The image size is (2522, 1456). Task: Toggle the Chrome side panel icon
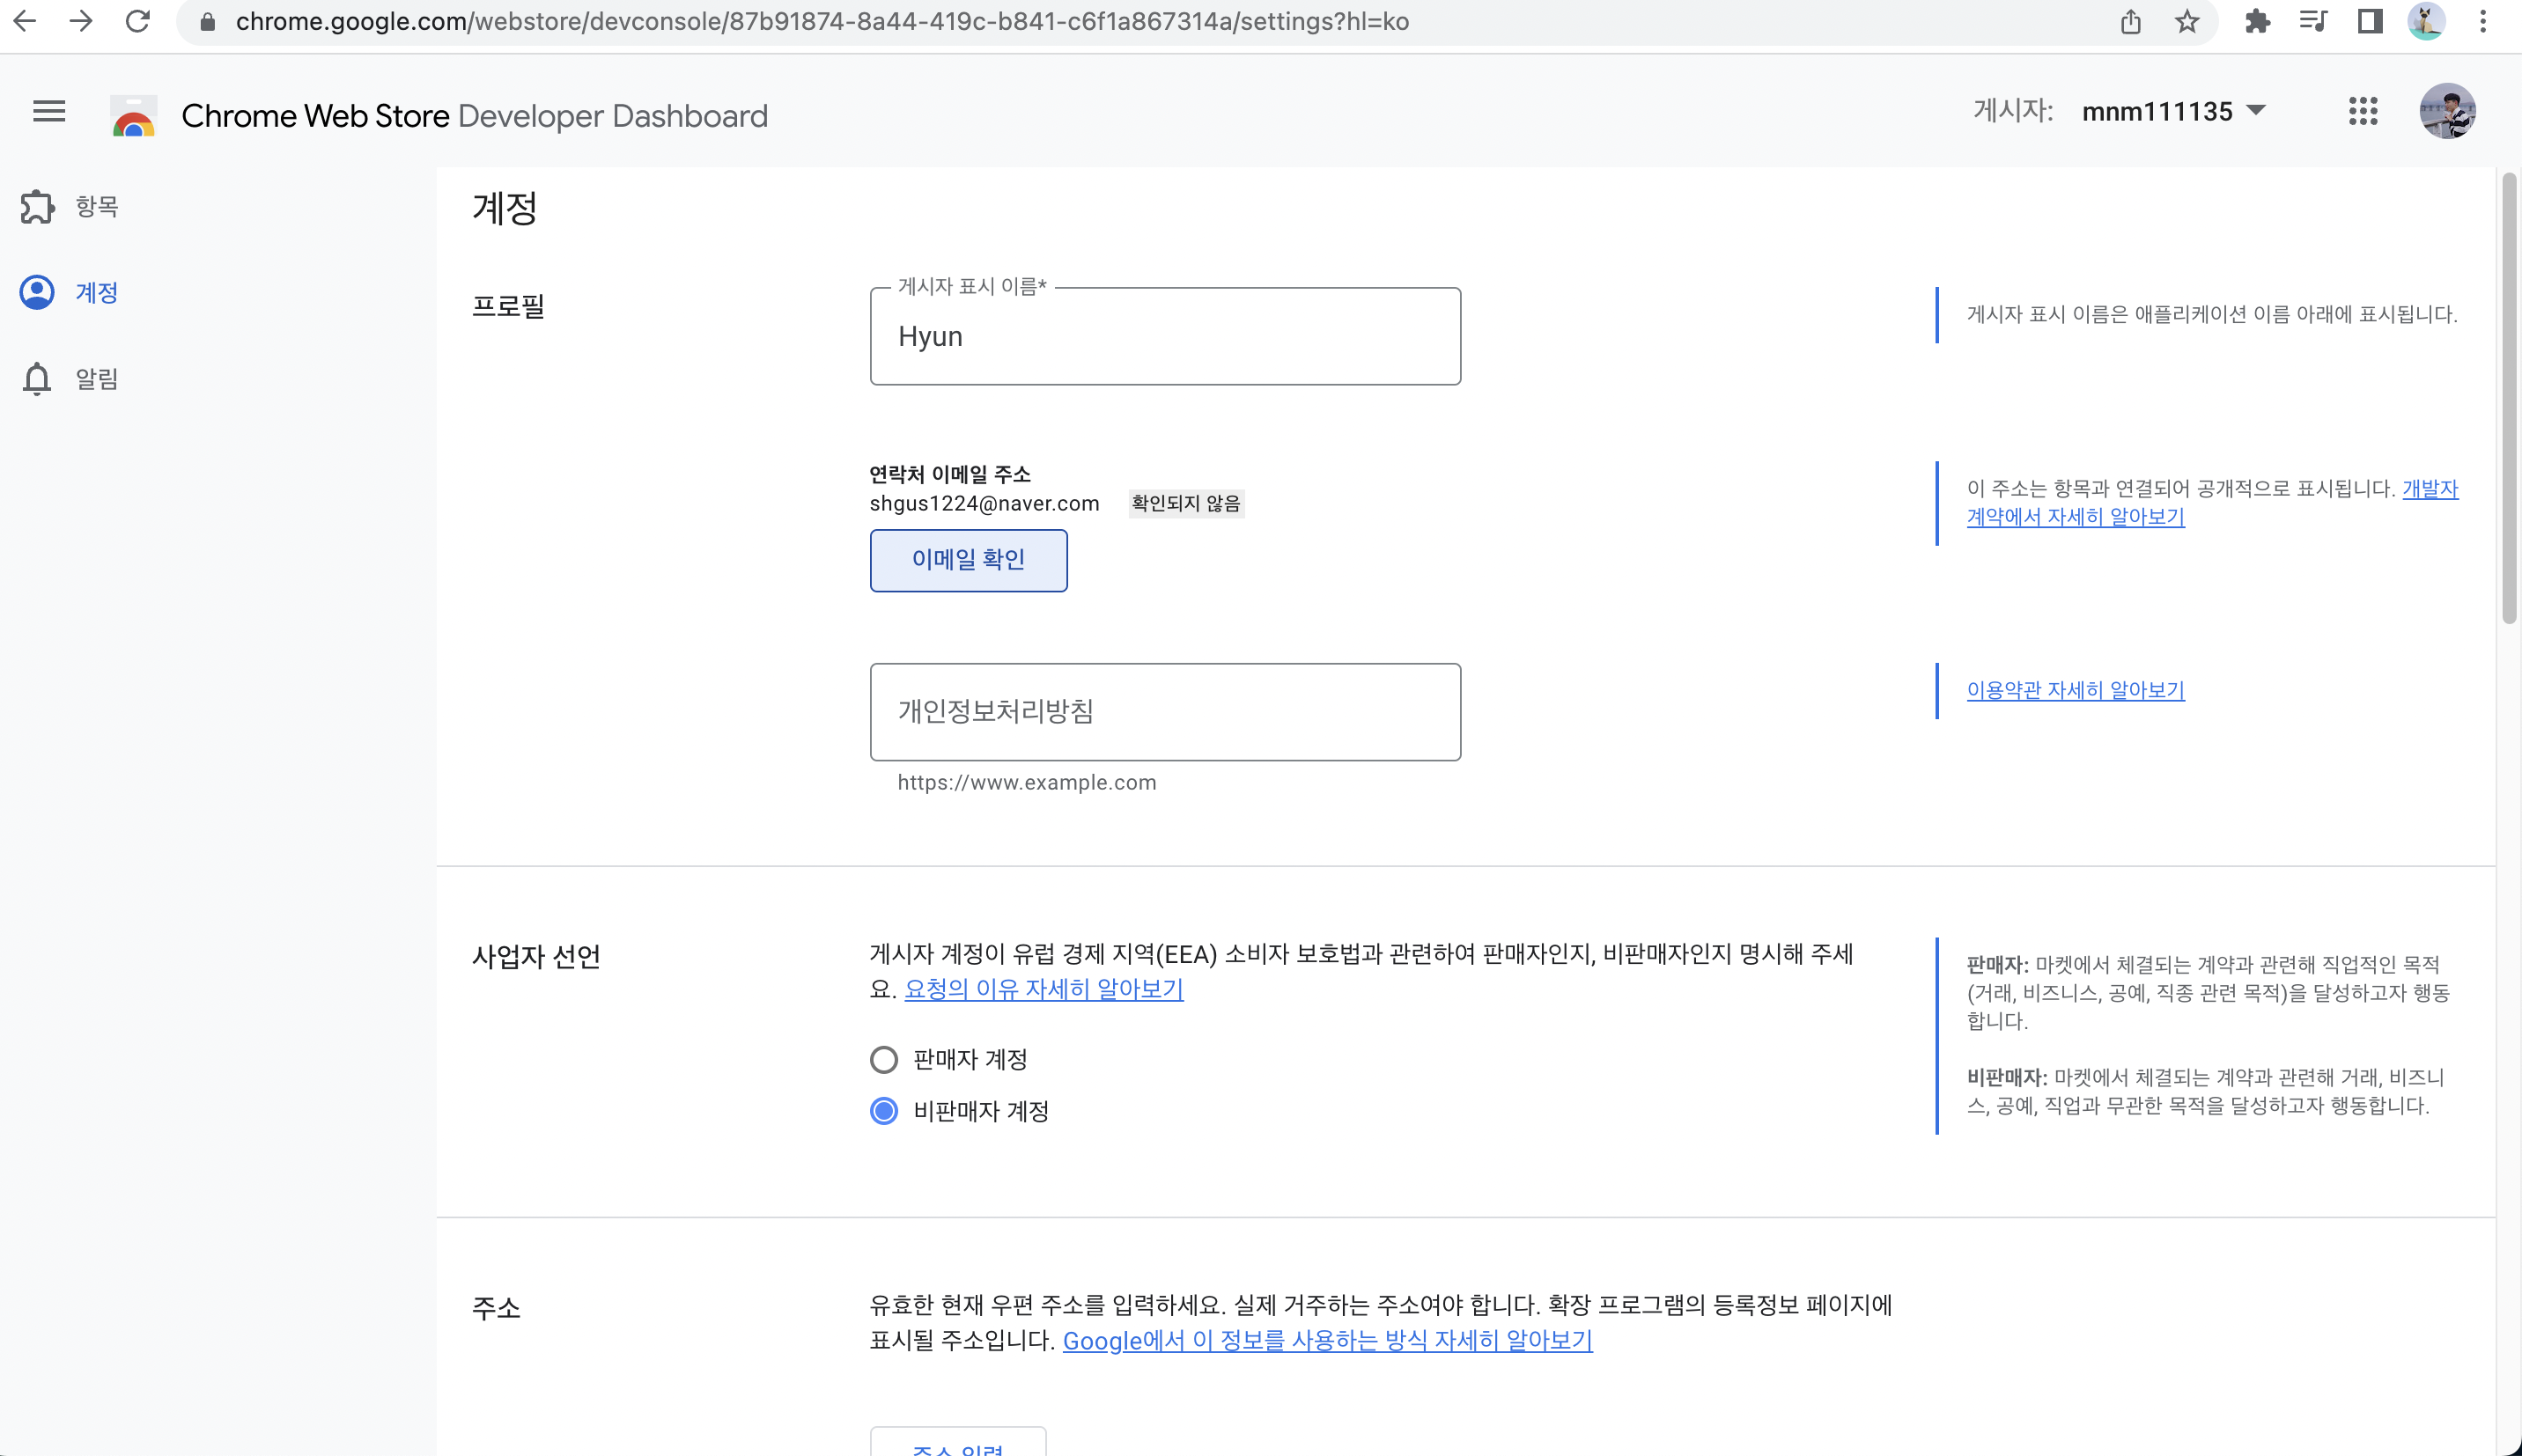[x=2369, y=21]
